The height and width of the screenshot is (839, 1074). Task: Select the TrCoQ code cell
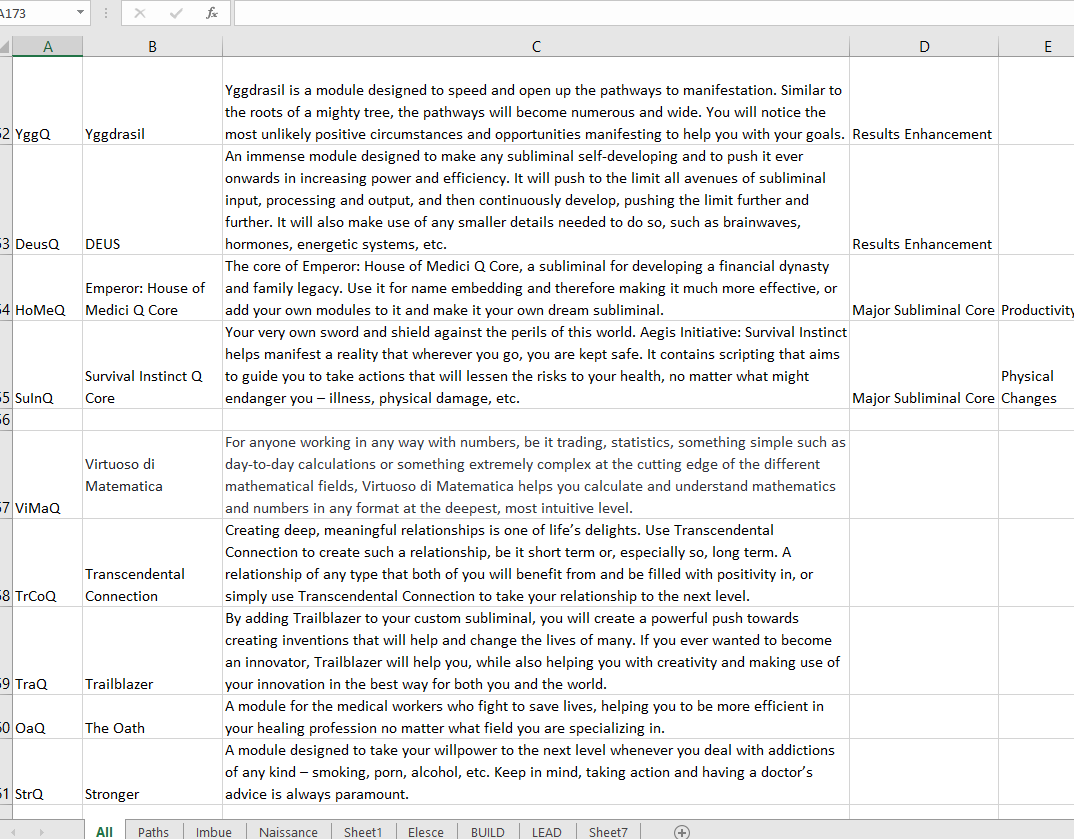[x=47, y=563]
